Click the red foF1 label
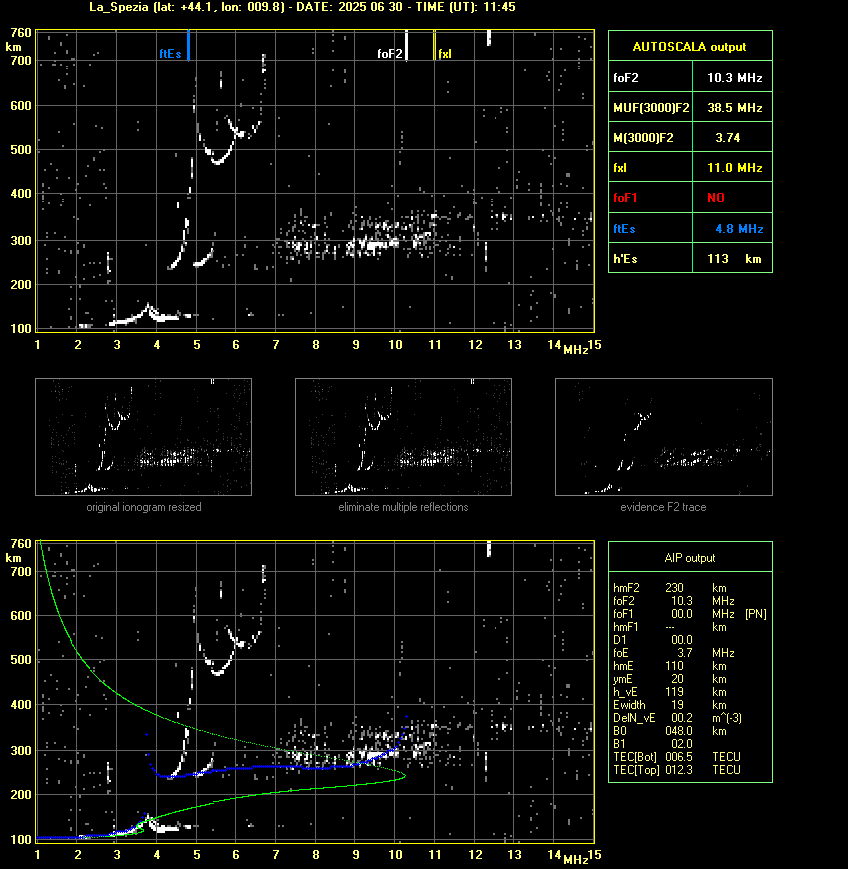Screen dimensions: 848x869 (x=625, y=198)
